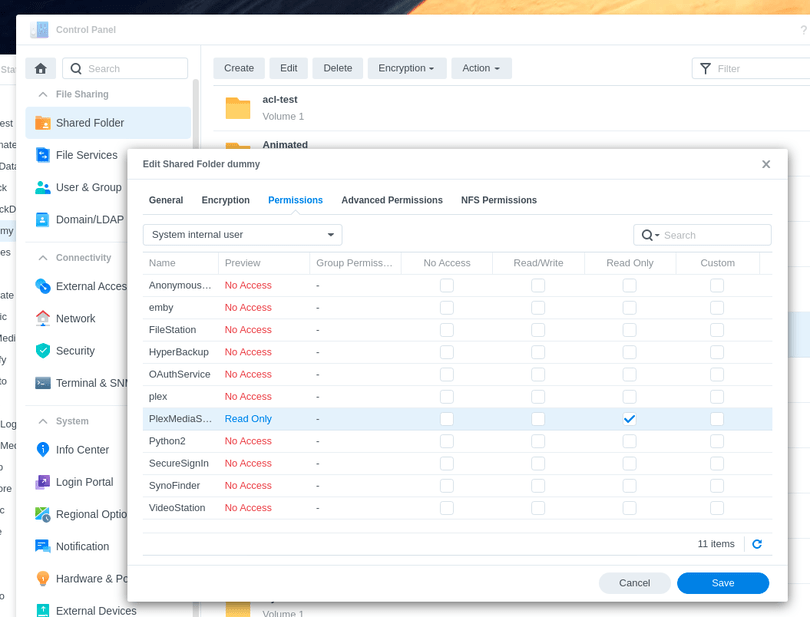Uncheck Read Only for PlexMediaServer
Screen dimensions: 810x617
(x=629, y=419)
